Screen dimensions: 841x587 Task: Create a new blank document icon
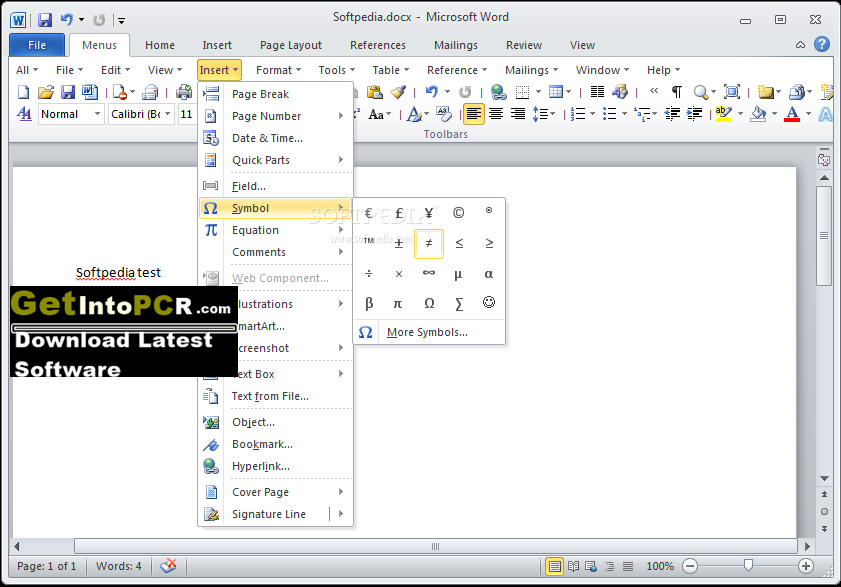(x=23, y=92)
